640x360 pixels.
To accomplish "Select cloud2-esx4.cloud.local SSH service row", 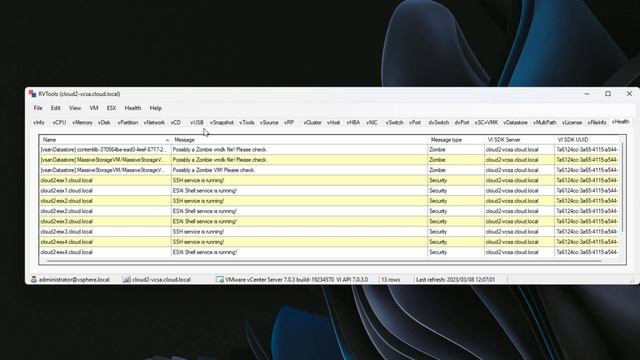I will point(330,242).
